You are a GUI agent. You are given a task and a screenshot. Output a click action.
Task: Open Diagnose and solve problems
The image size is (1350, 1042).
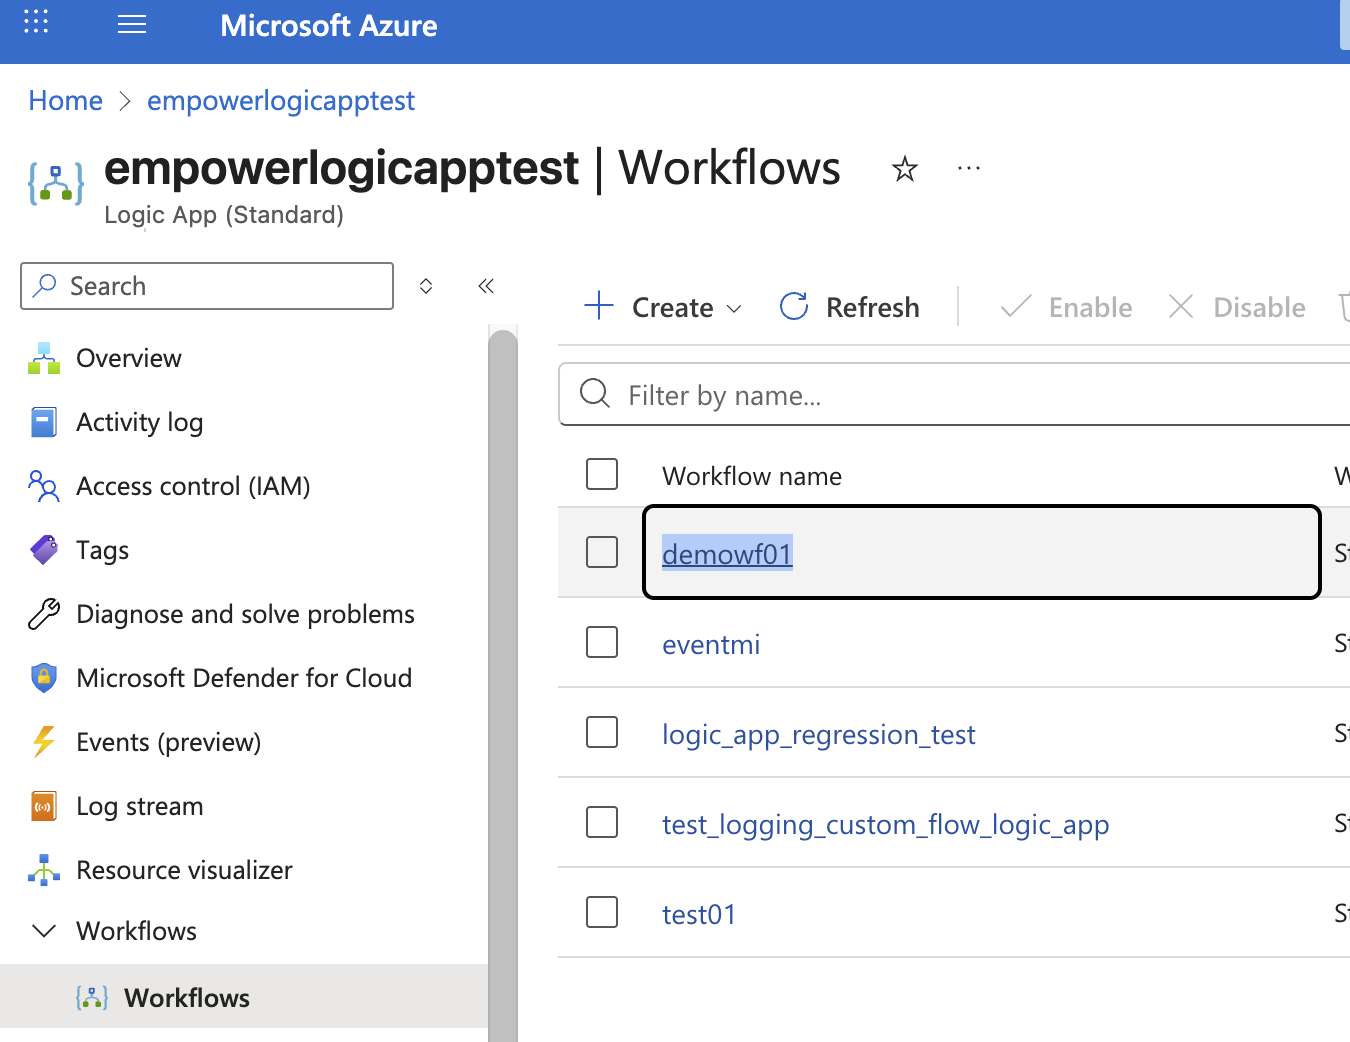(244, 614)
